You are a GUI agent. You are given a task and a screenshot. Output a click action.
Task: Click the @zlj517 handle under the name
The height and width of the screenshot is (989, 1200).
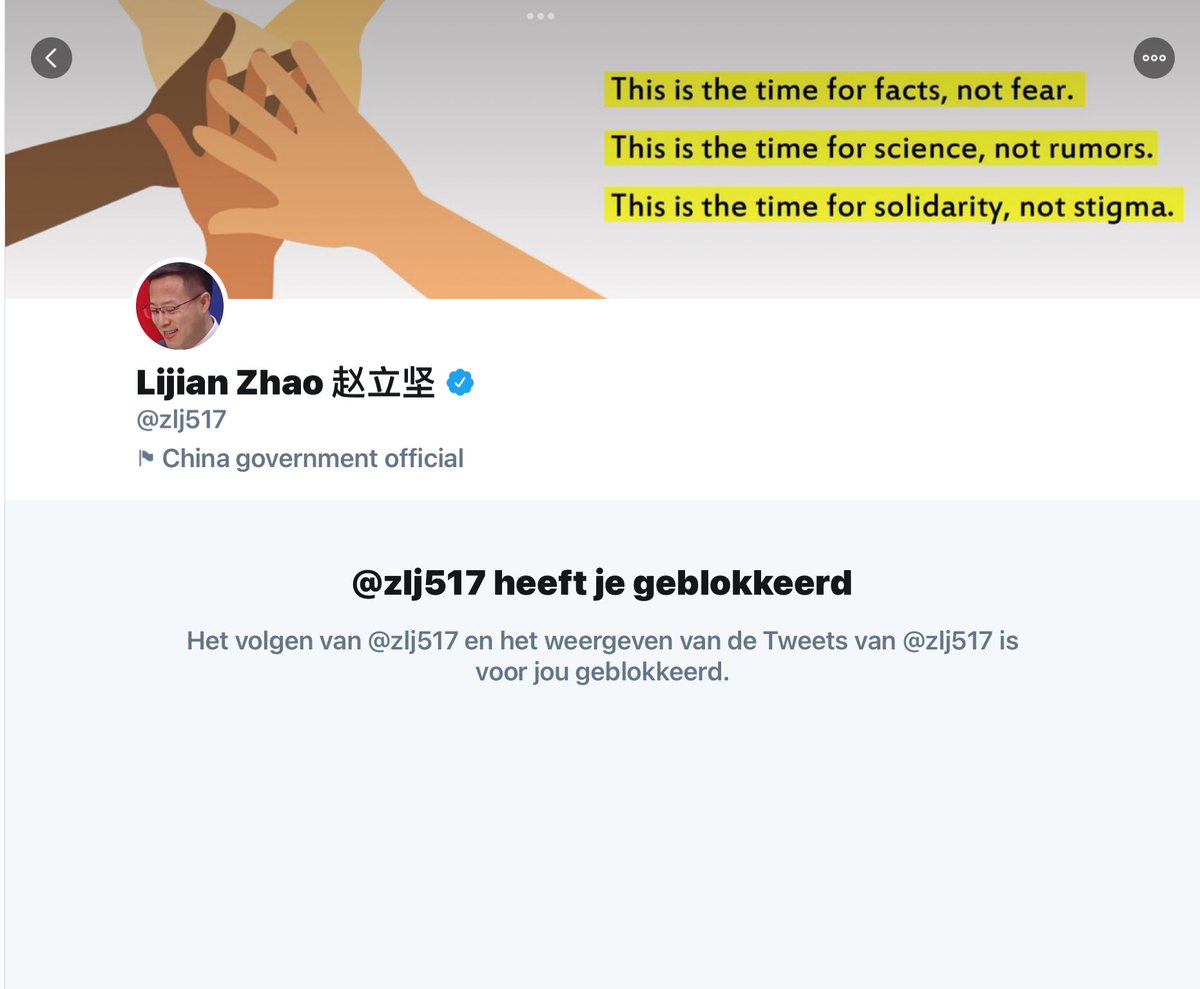[181, 420]
